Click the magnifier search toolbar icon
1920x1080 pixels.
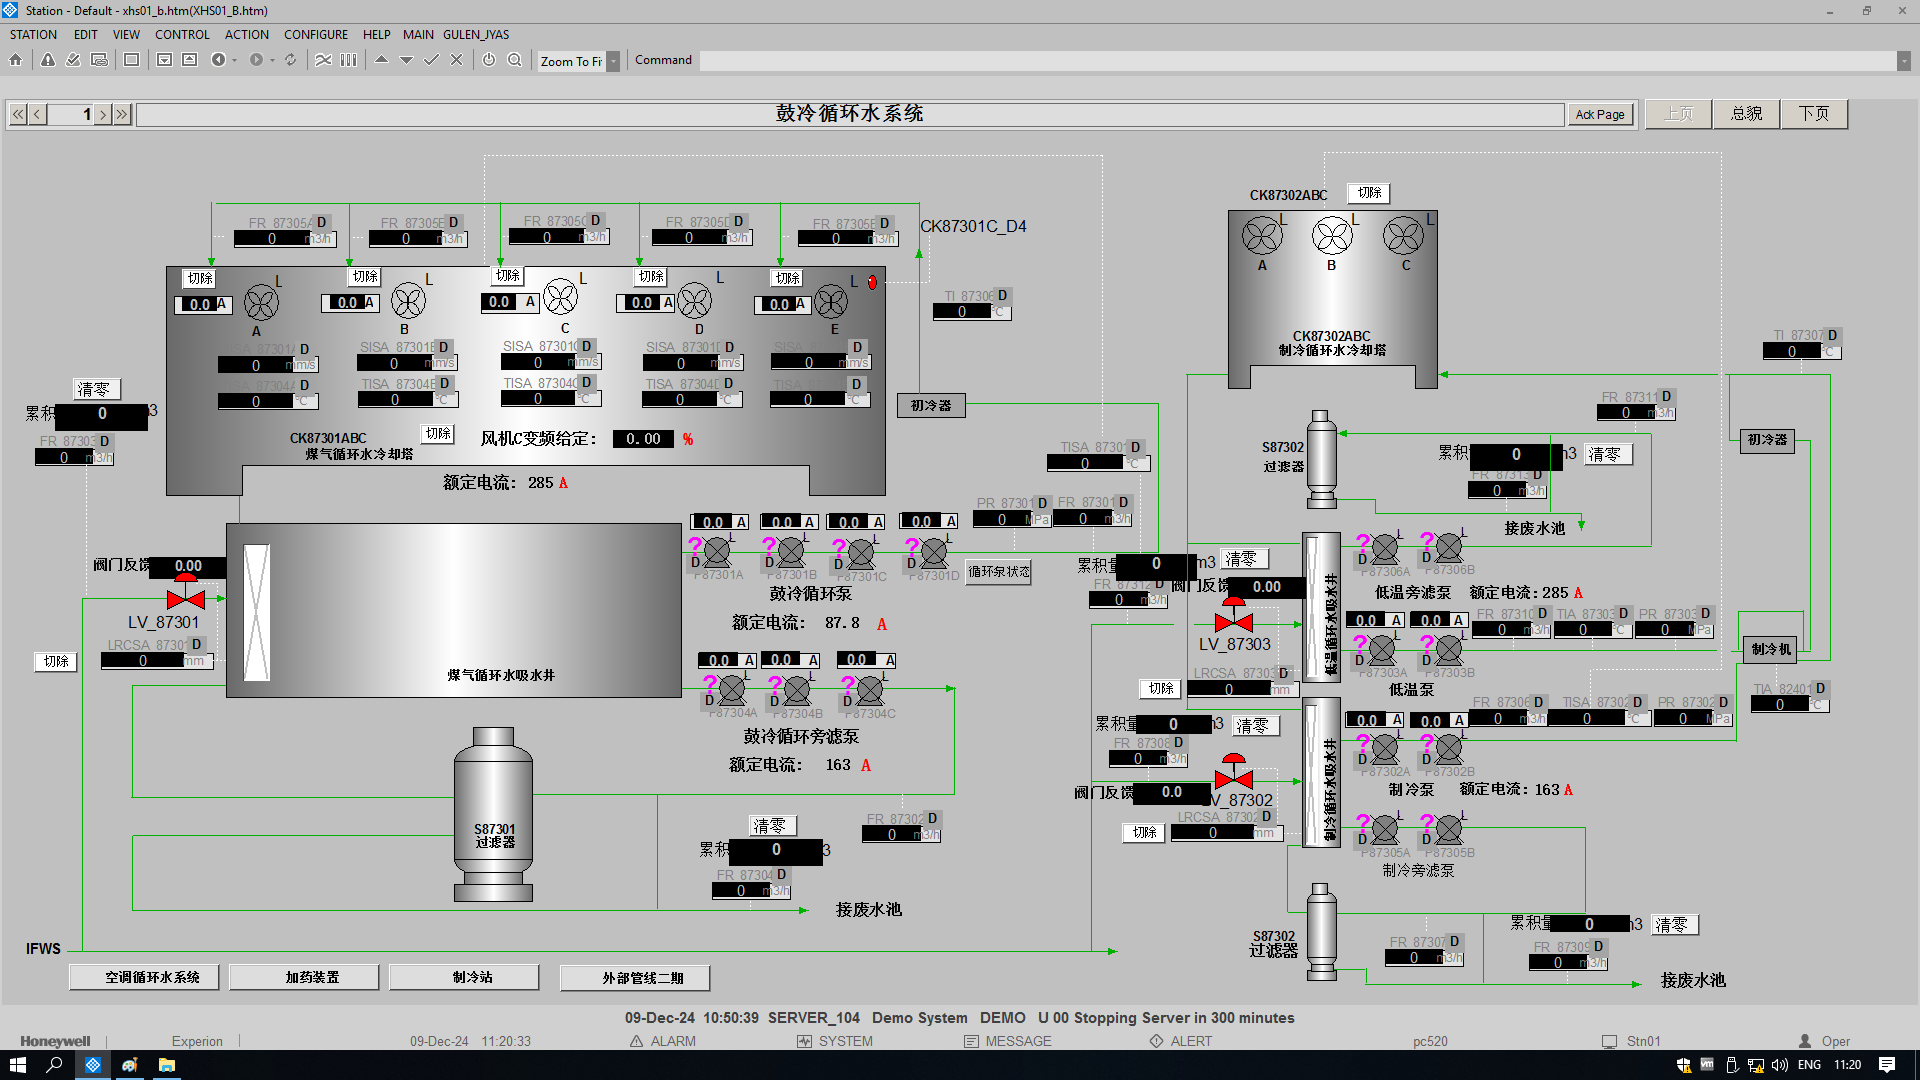(x=514, y=60)
